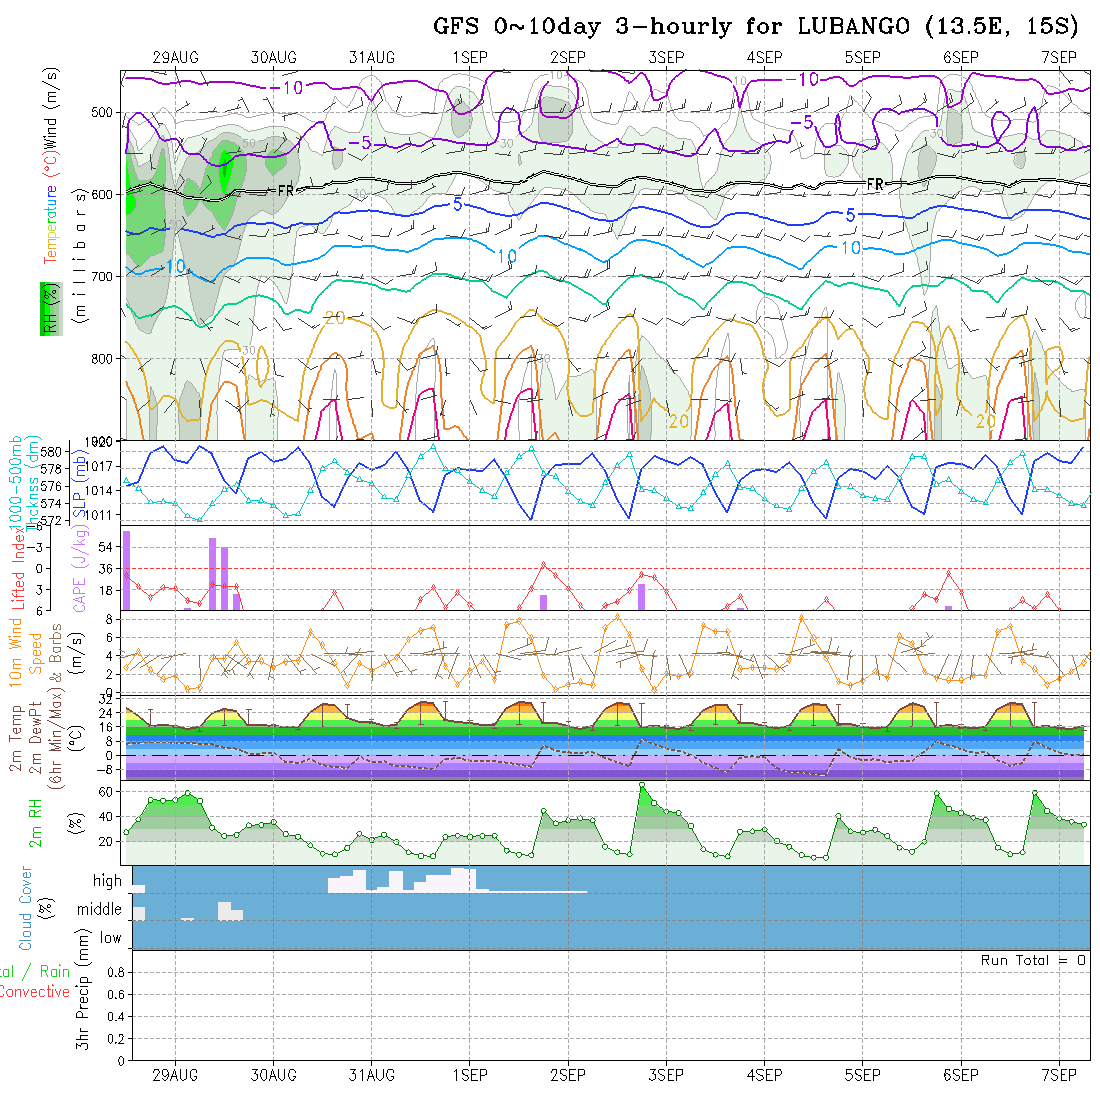The height and width of the screenshot is (1100, 1100).
Task: Select the 0.8 precipitation tick label
Action: 116,972
